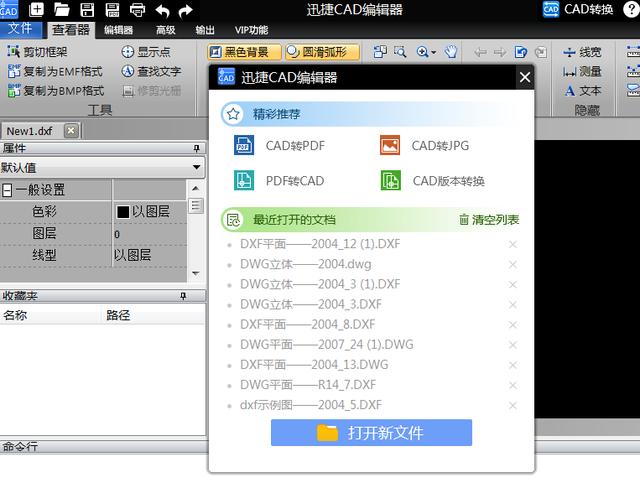Open the zoom-in dropdown arrow
Viewport: 640px width, 488px height.
[434, 52]
